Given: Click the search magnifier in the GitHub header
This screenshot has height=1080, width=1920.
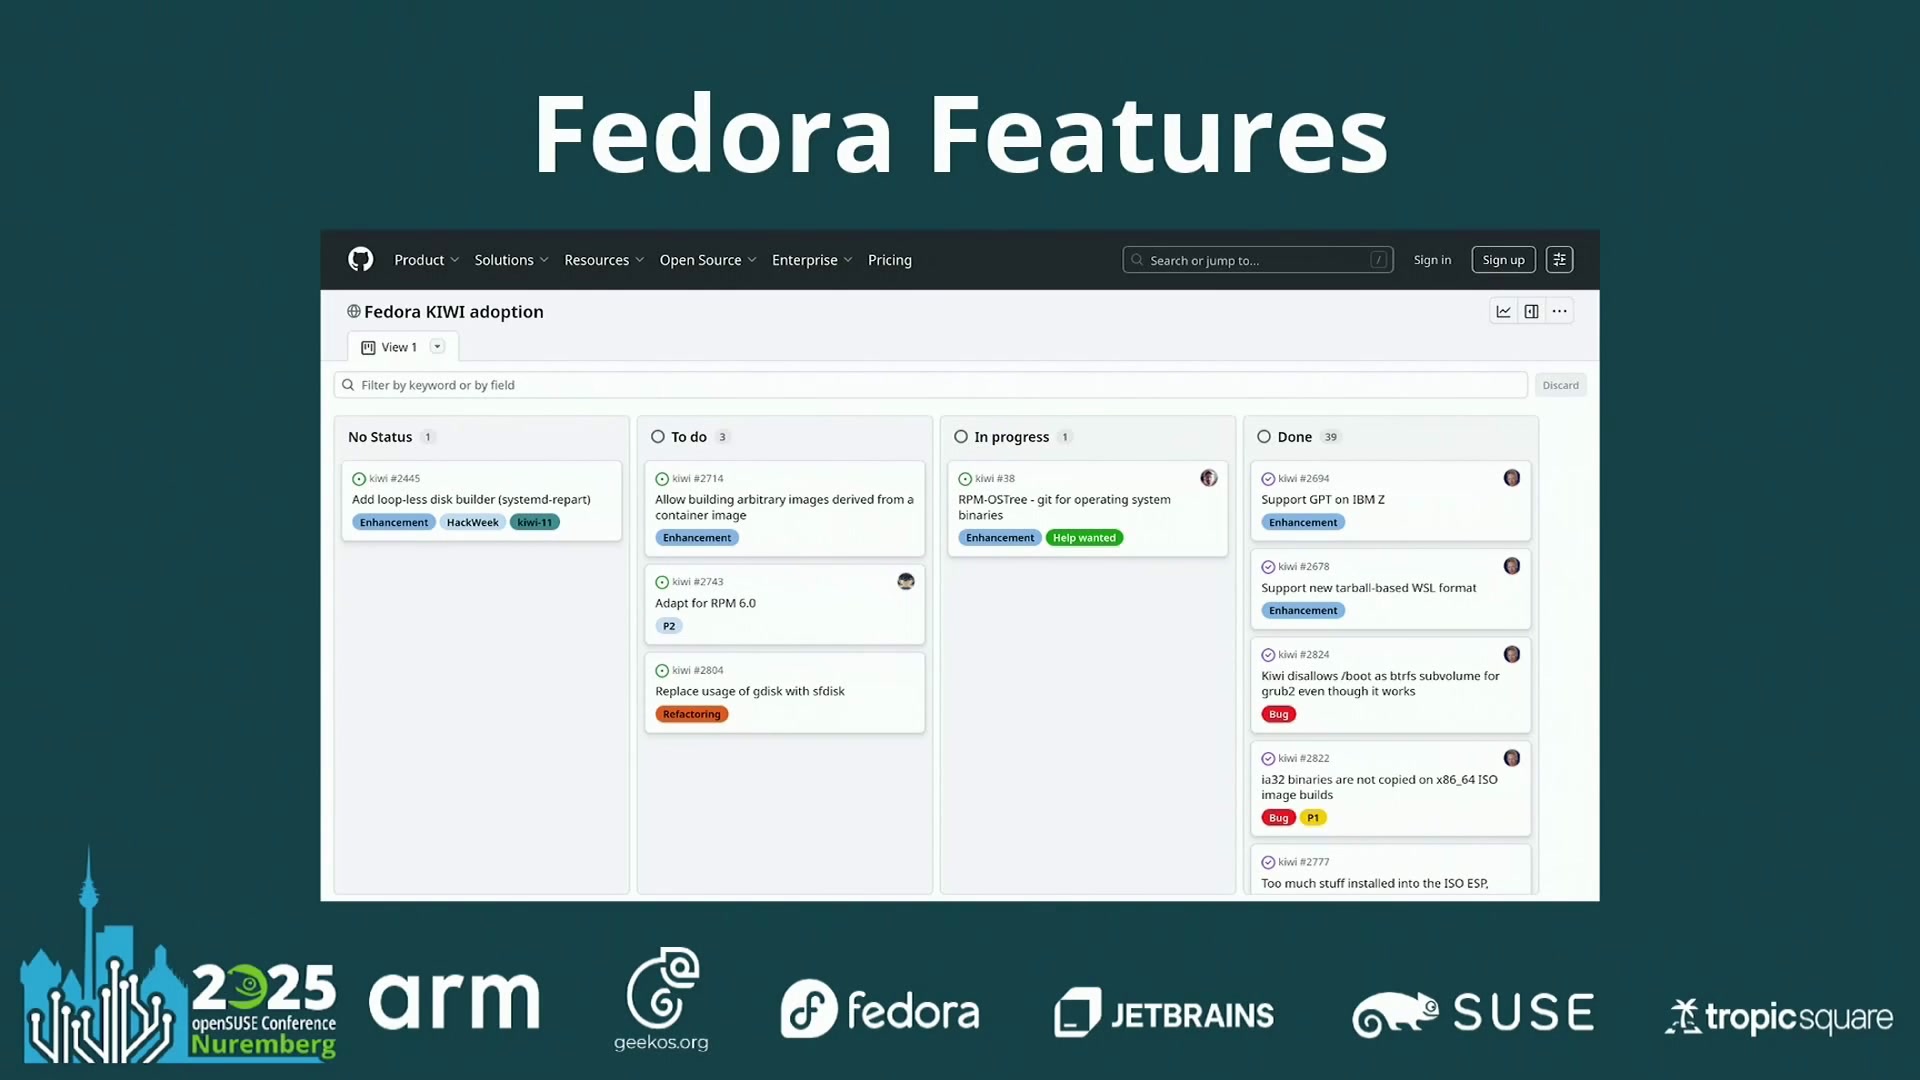Looking at the screenshot, I should coord(1137,260).
